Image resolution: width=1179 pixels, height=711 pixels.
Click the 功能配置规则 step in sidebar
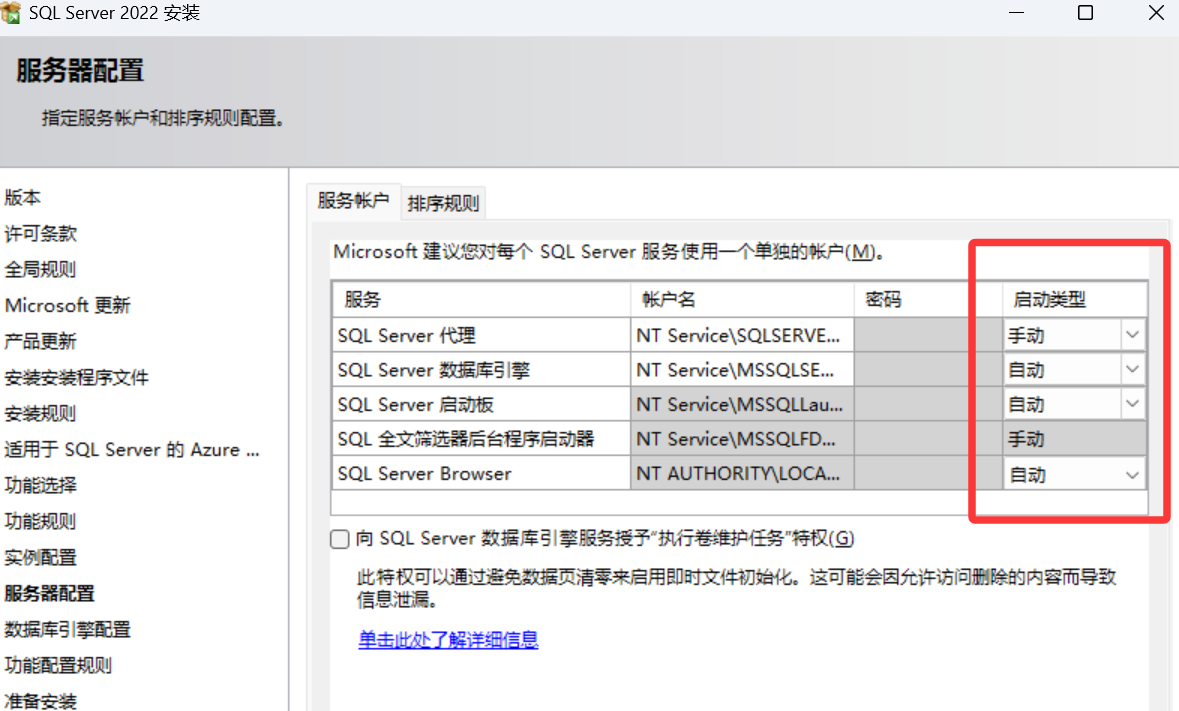point(59,666)
